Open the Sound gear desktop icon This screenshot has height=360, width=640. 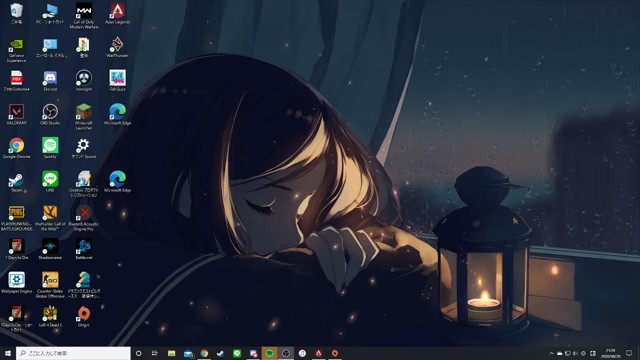point(84,148)
